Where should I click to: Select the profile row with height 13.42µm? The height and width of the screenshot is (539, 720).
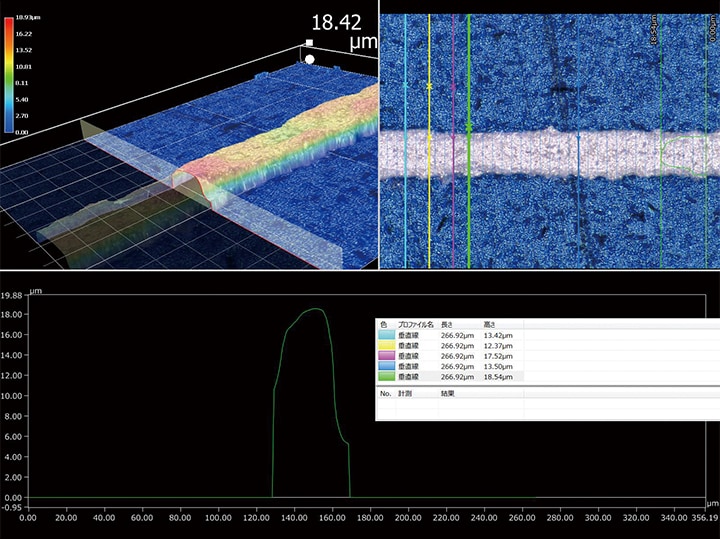497,337
